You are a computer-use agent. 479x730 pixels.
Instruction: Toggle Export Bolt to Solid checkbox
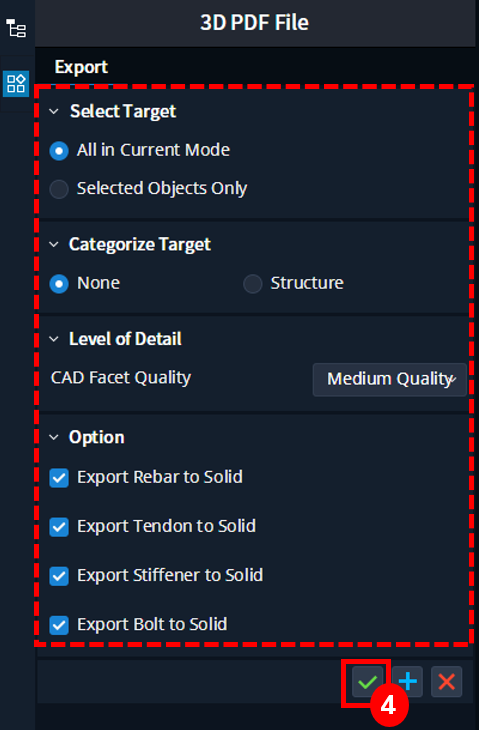coord(59,625)
